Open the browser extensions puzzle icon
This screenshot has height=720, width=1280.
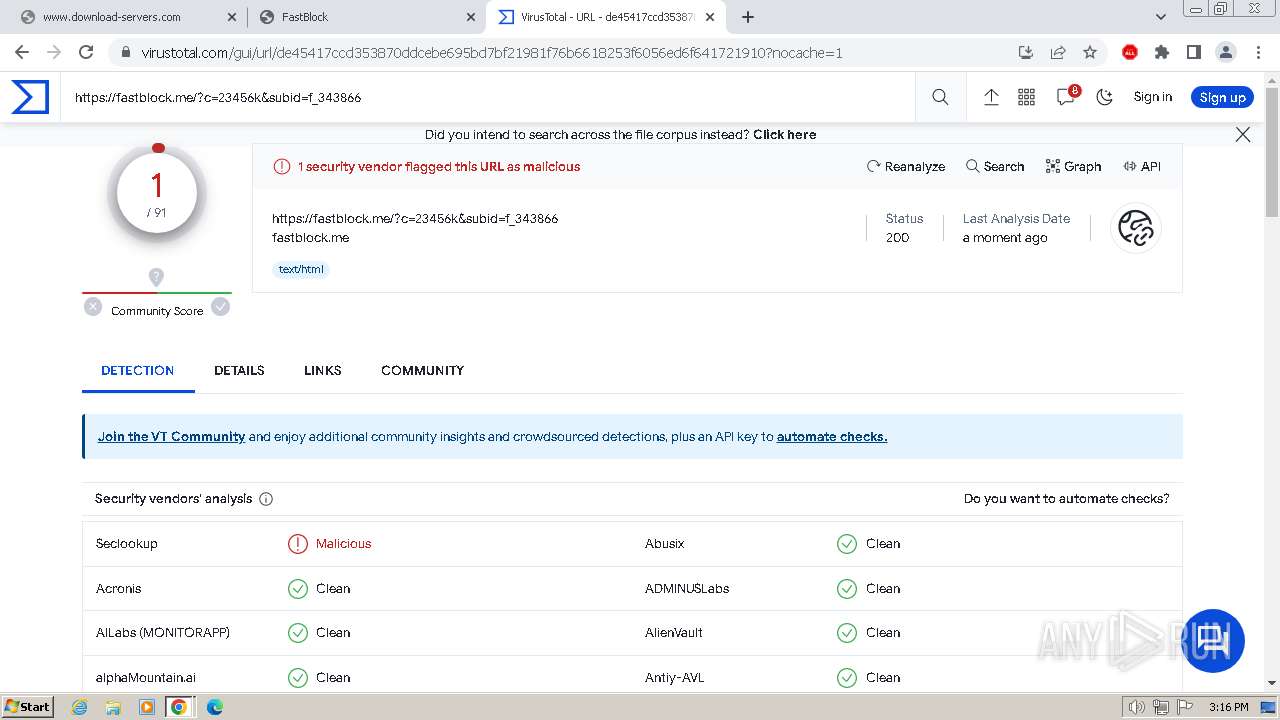(x=1161, y=52)
